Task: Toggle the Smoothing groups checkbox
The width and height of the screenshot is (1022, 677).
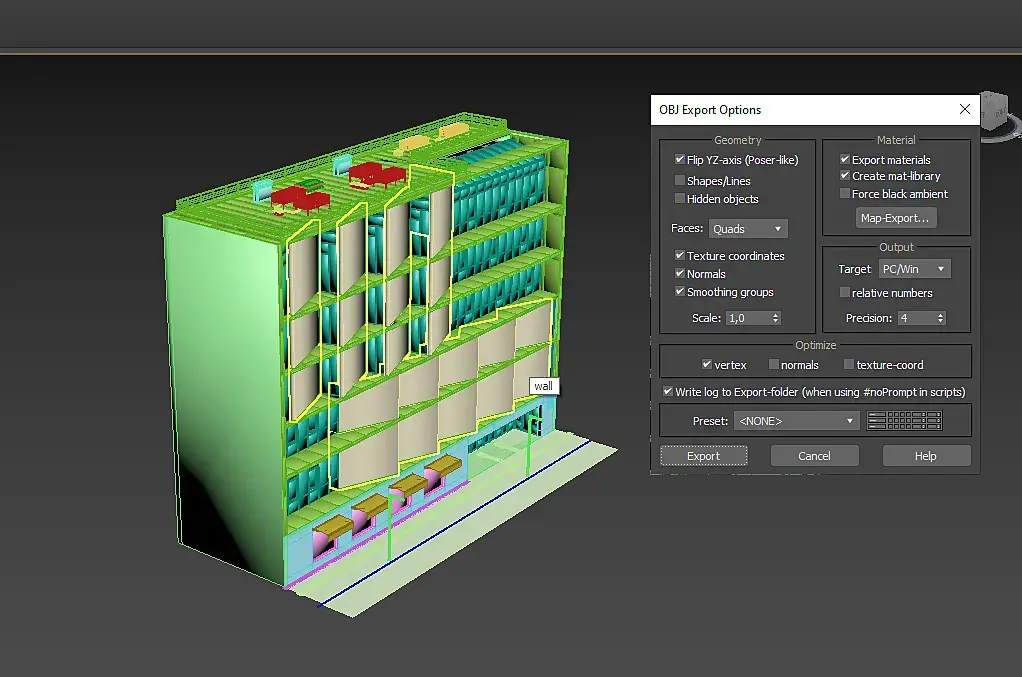Action: click(x=680, y=292)
